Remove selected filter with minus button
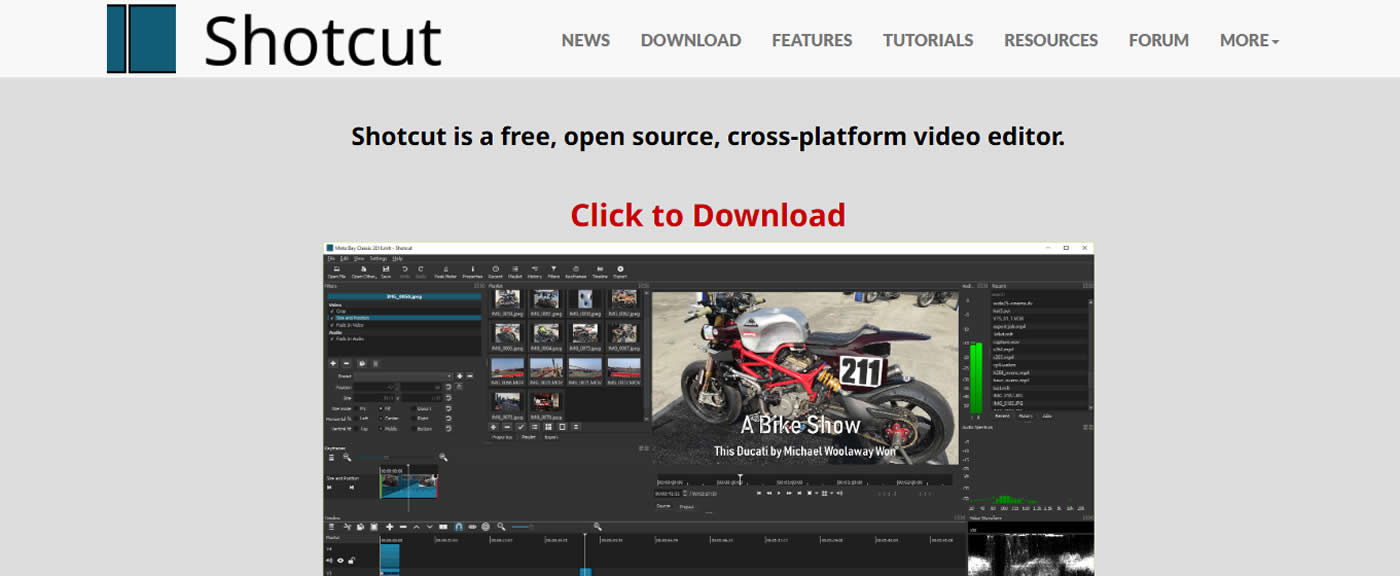Screen dimensions: 1400x576 [x=346, y=363]
